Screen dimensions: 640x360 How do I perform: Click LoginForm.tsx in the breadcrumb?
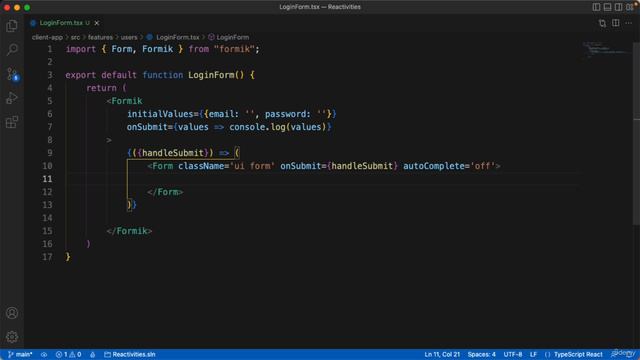[178, 37]
